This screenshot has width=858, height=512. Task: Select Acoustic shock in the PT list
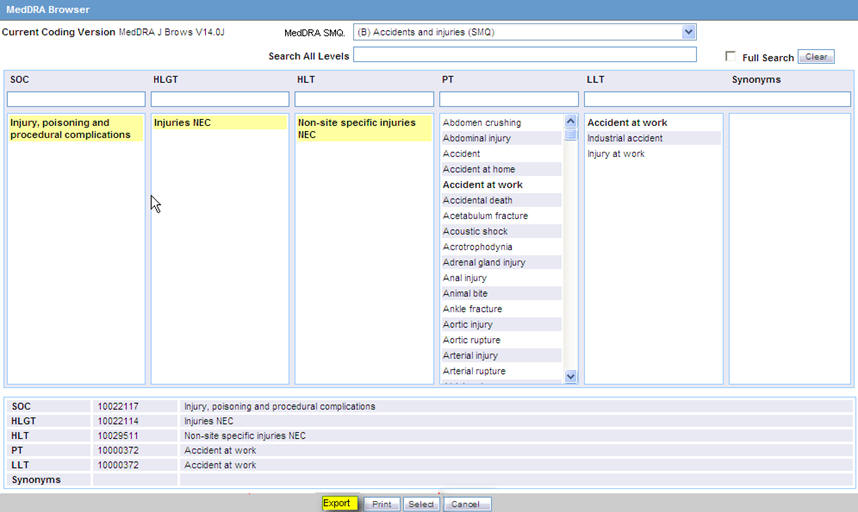click(475, 231)
